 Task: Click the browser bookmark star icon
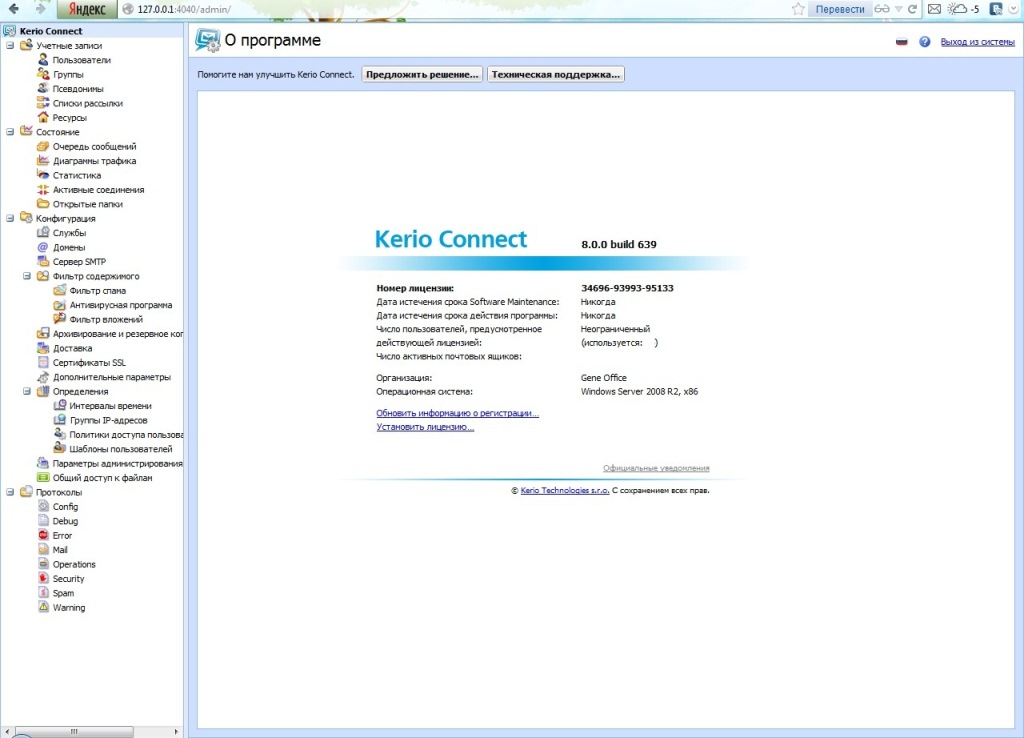click(798, 9)
